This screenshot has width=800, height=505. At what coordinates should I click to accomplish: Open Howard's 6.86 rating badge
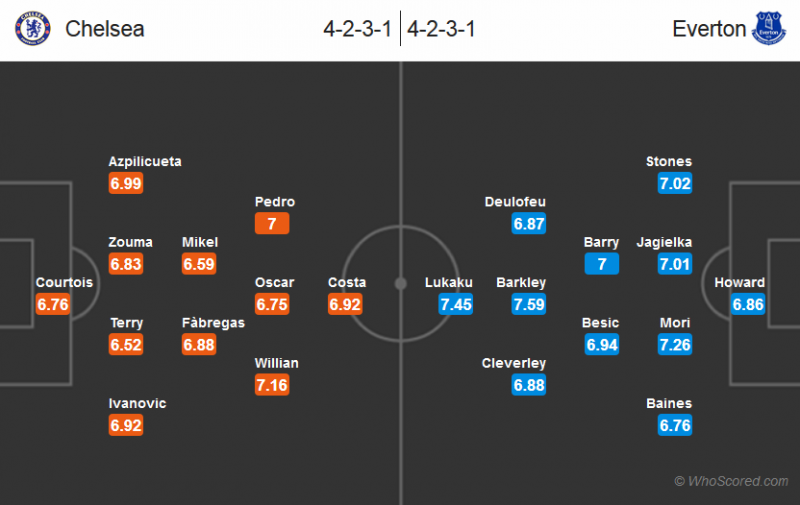point(747,304)
